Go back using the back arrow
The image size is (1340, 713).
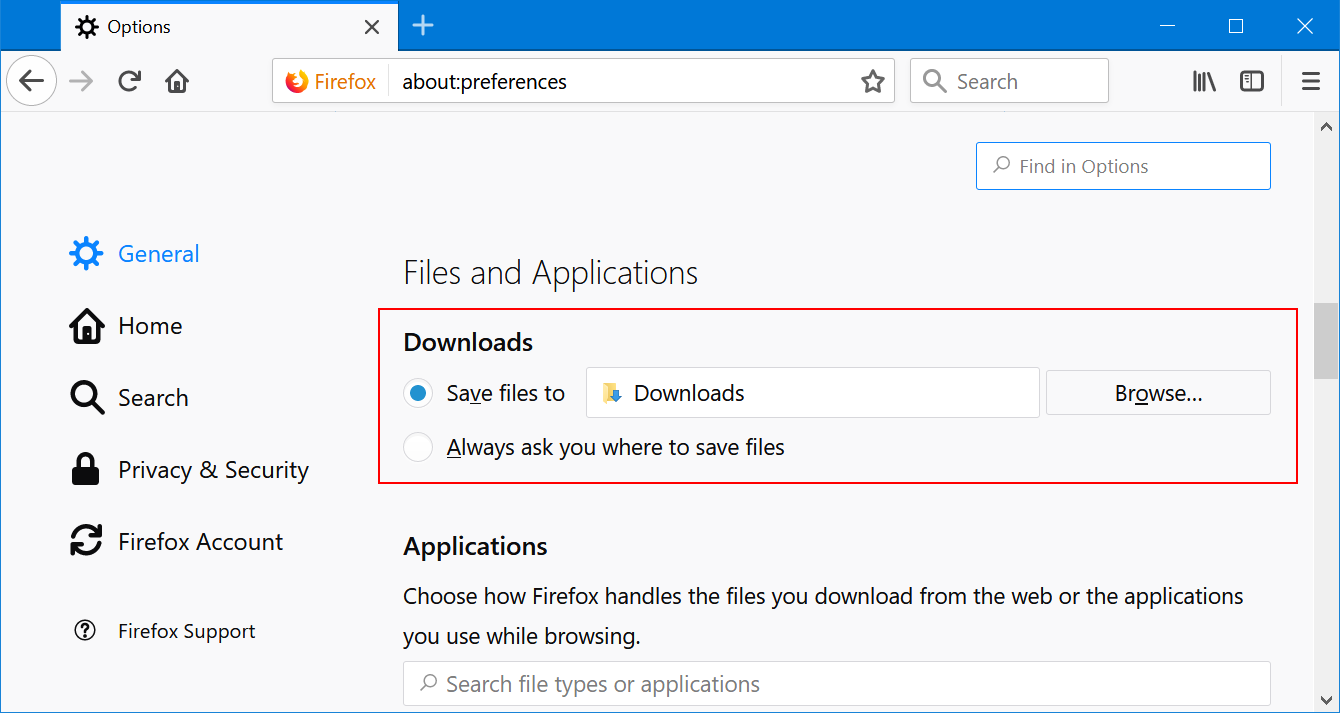click(x=32, y=81)
